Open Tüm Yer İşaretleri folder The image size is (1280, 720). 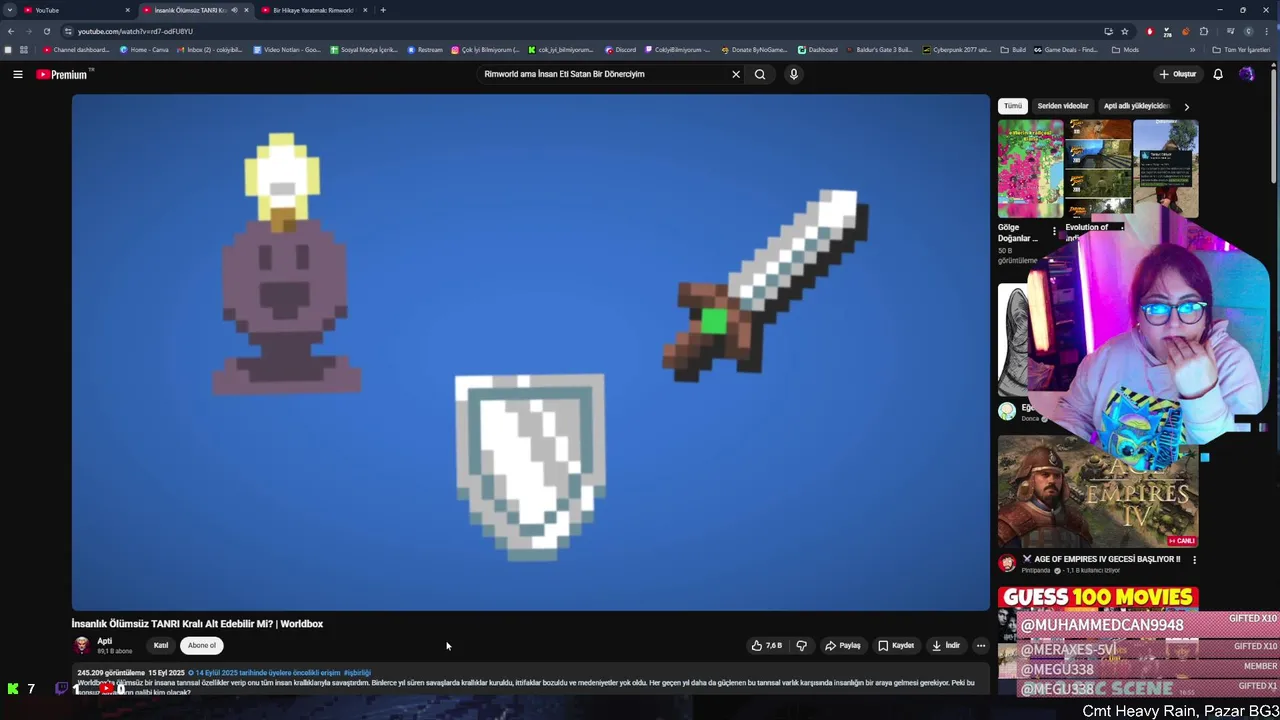[1240, 50]
